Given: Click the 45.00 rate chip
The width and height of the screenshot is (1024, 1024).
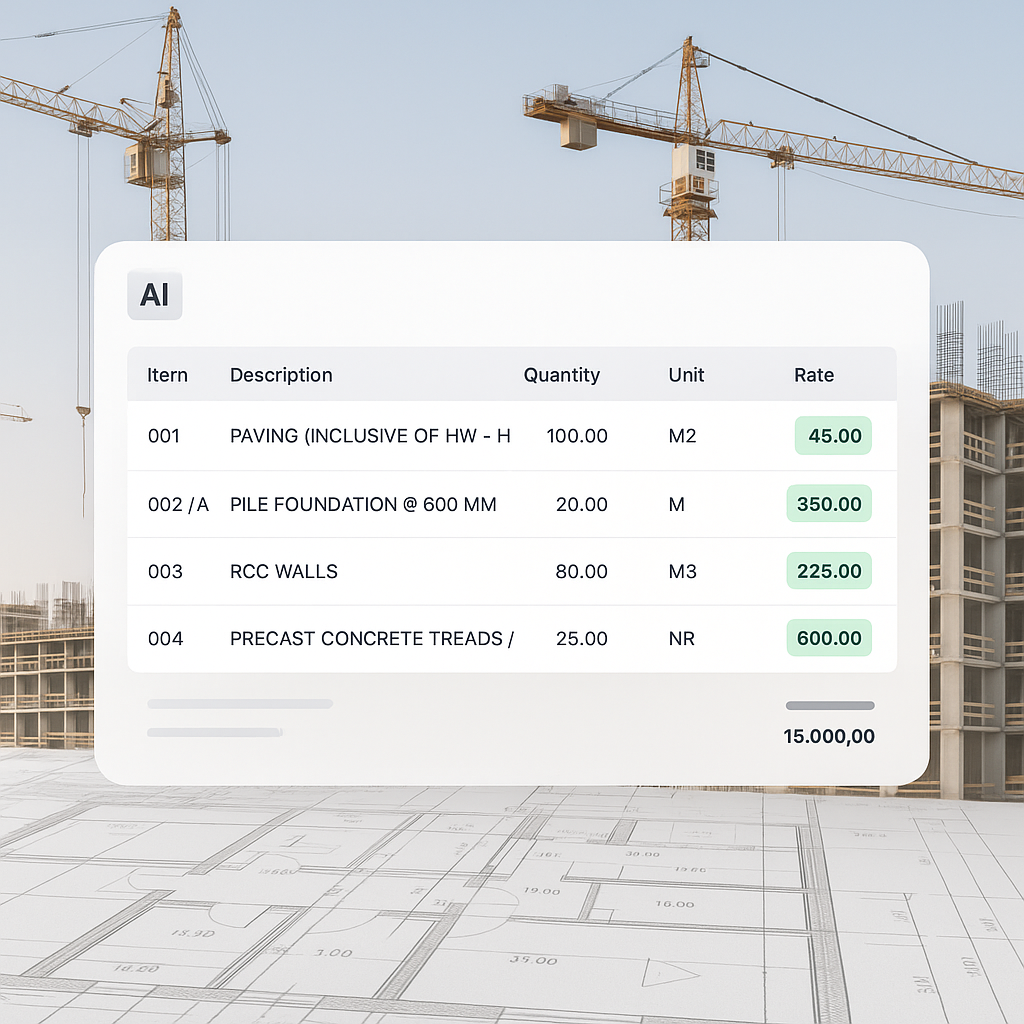Looking at the screenshot, I should coord(833,436).
